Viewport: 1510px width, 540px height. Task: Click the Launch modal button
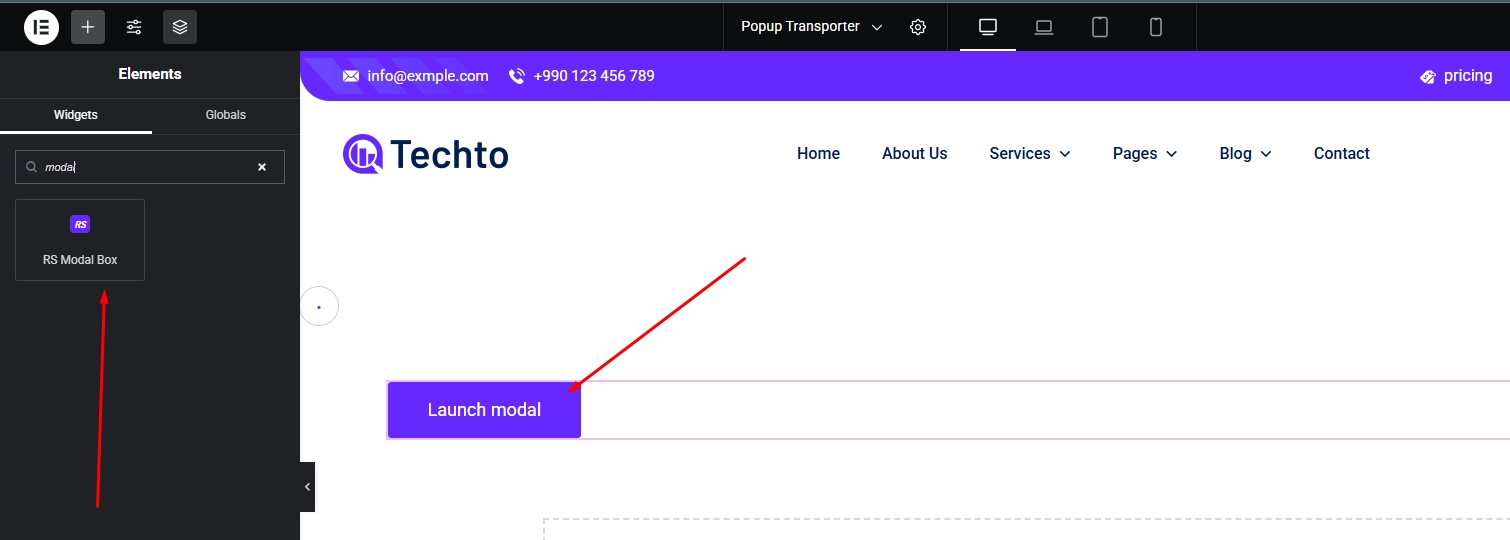[484, 410]
